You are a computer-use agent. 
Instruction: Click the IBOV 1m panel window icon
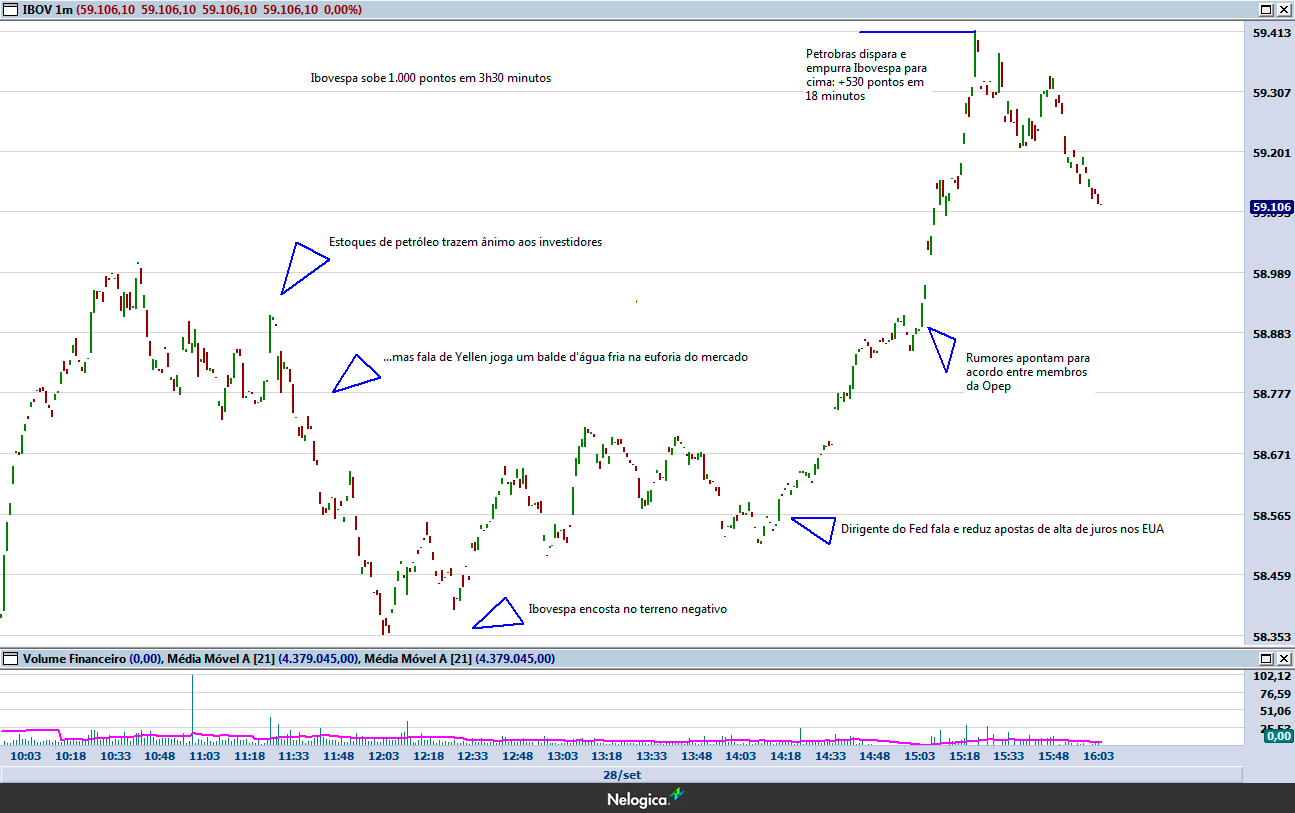11,9
